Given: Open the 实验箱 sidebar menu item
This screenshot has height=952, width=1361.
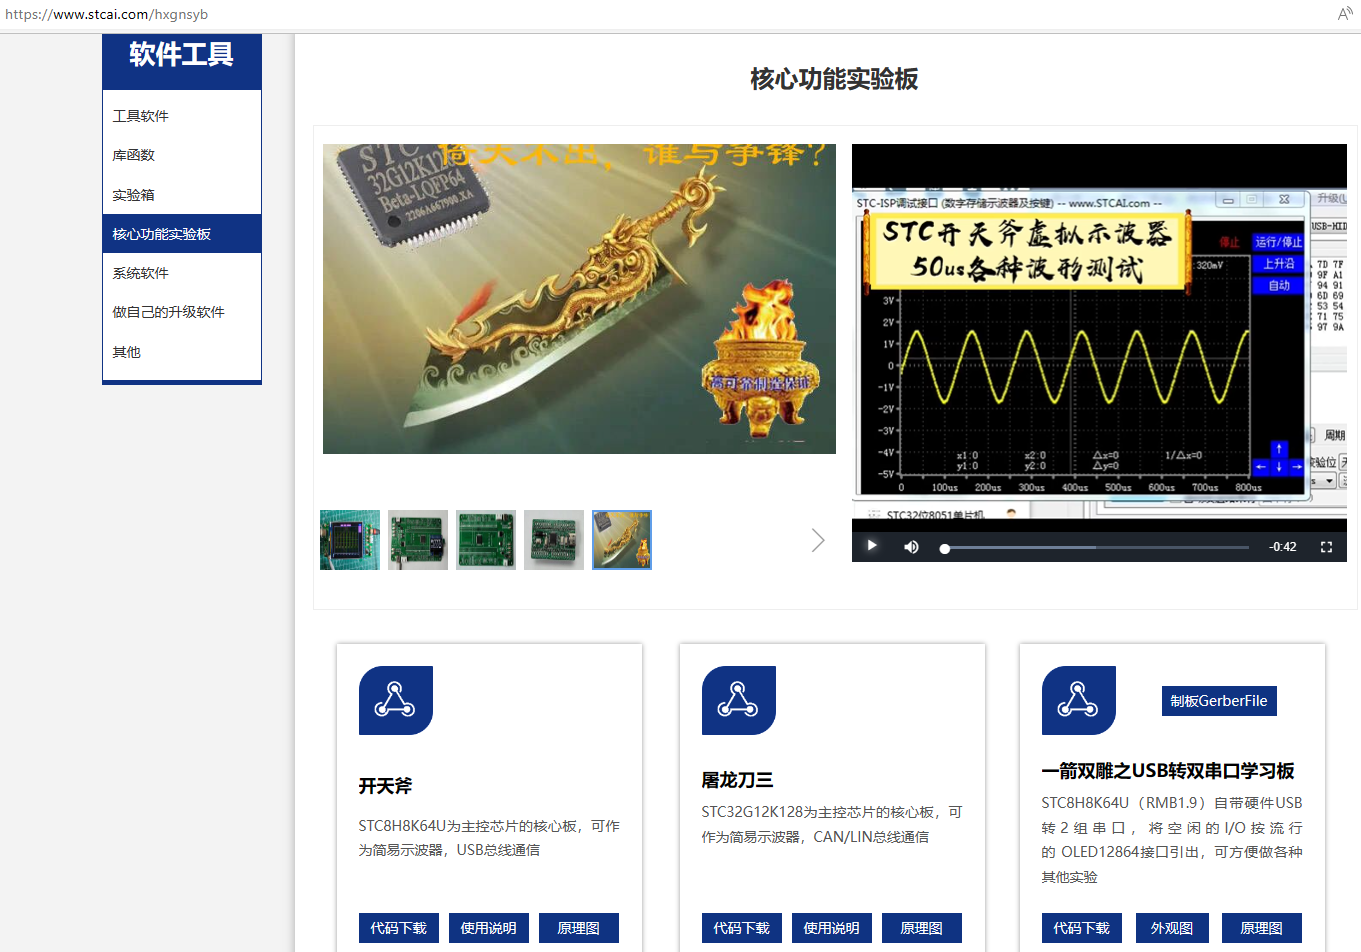Looking at the screenshot, I should tap(182, 195).
